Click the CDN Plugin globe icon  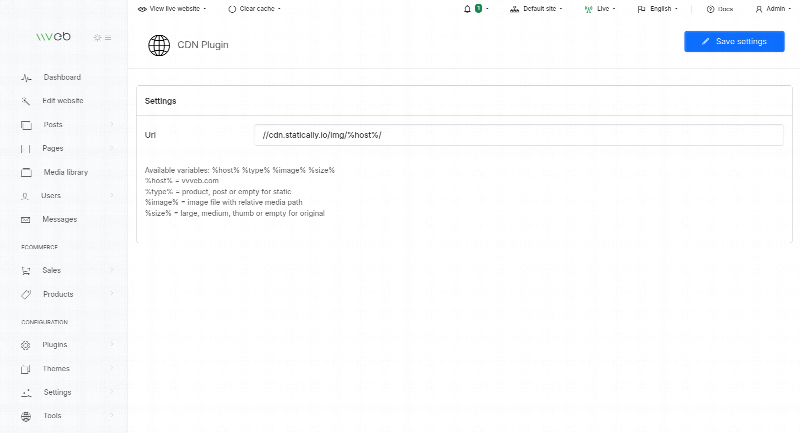coord(158,44)
